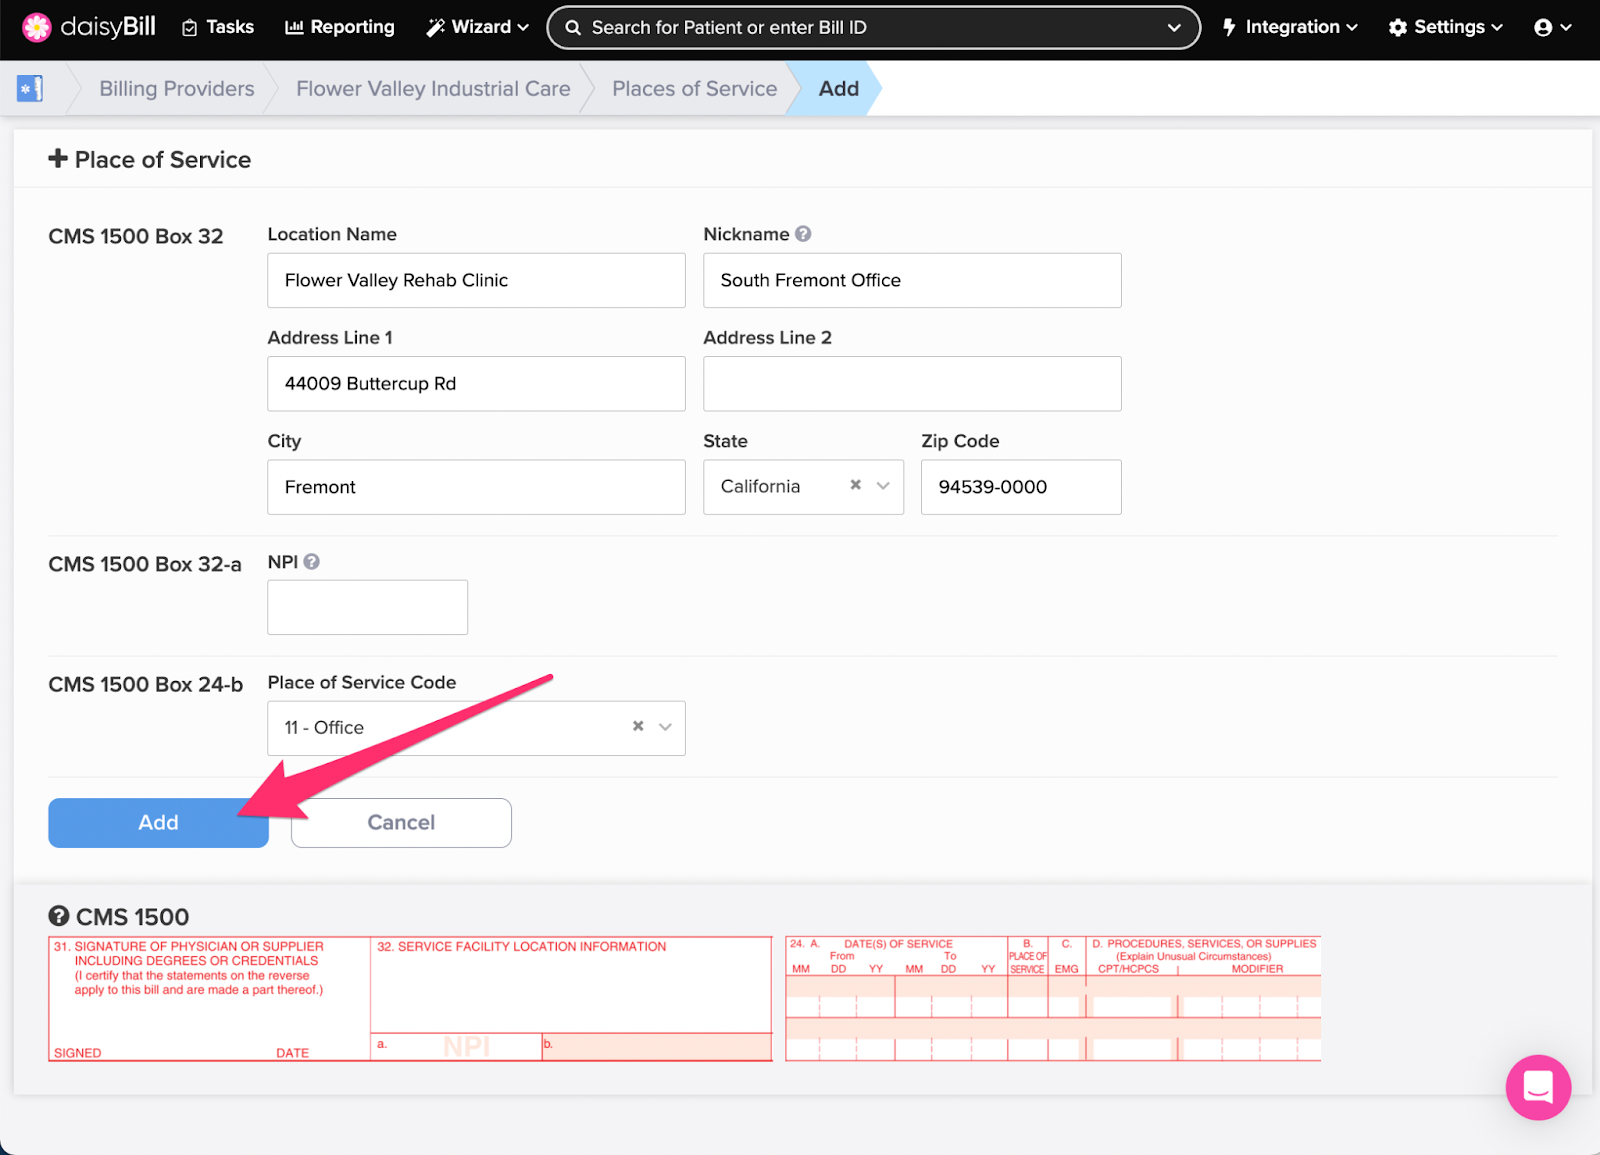Click the NPI help icon

312,562
